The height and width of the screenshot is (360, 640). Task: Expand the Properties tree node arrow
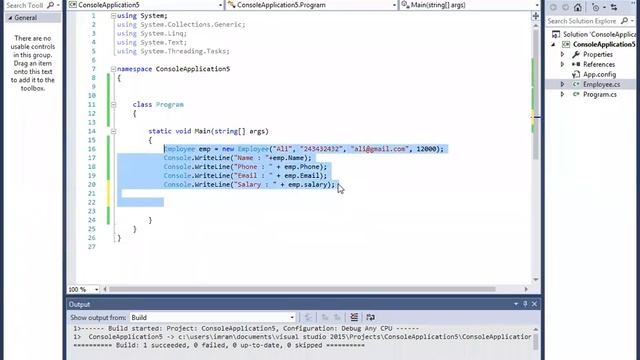(x=563, y=54)
